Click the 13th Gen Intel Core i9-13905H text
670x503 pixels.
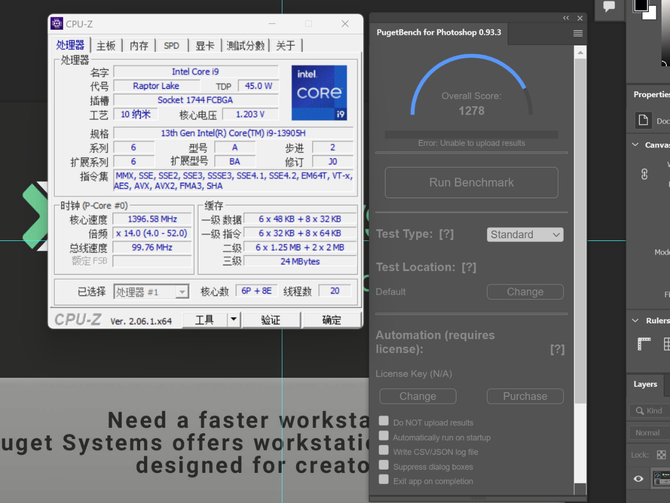(x=233, y=133)
